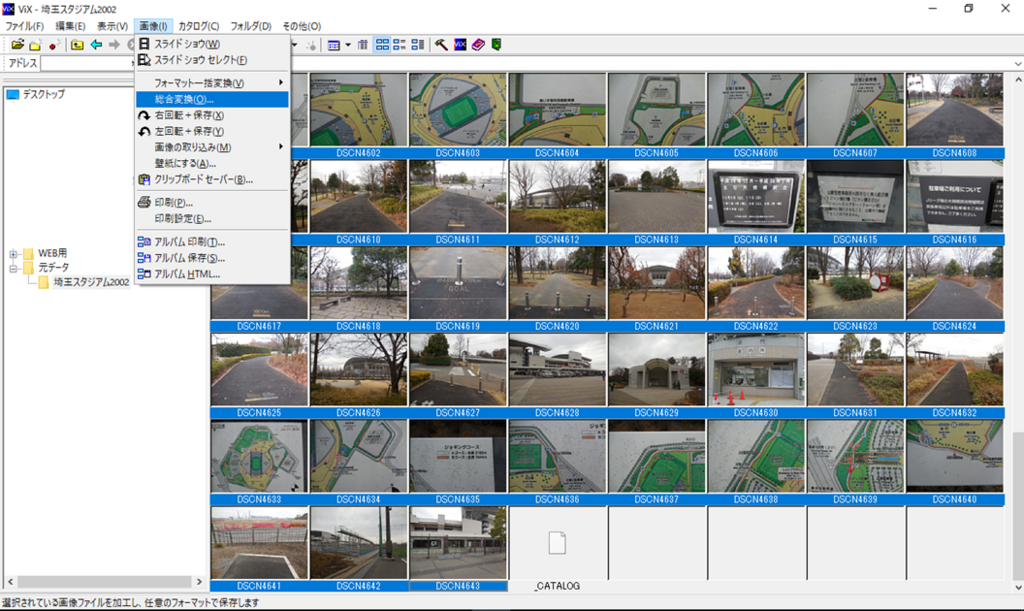Image resolution: width=1024 pixels, height=611 pixels.
Task: Open the フォルダ(D) menu
Action: point(251,26)
